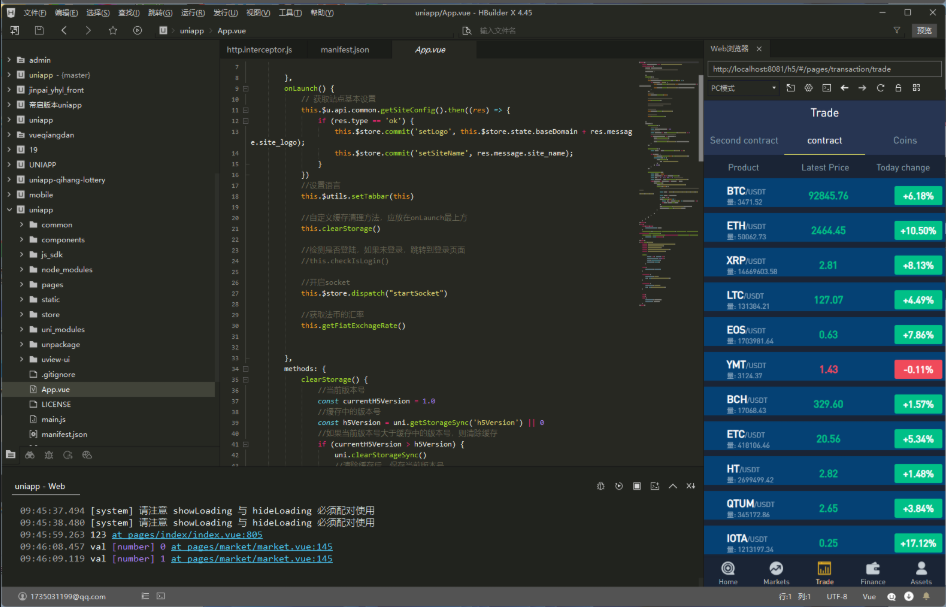Expand the admin folder
946x607 pixels.
[x=9, y=60]
